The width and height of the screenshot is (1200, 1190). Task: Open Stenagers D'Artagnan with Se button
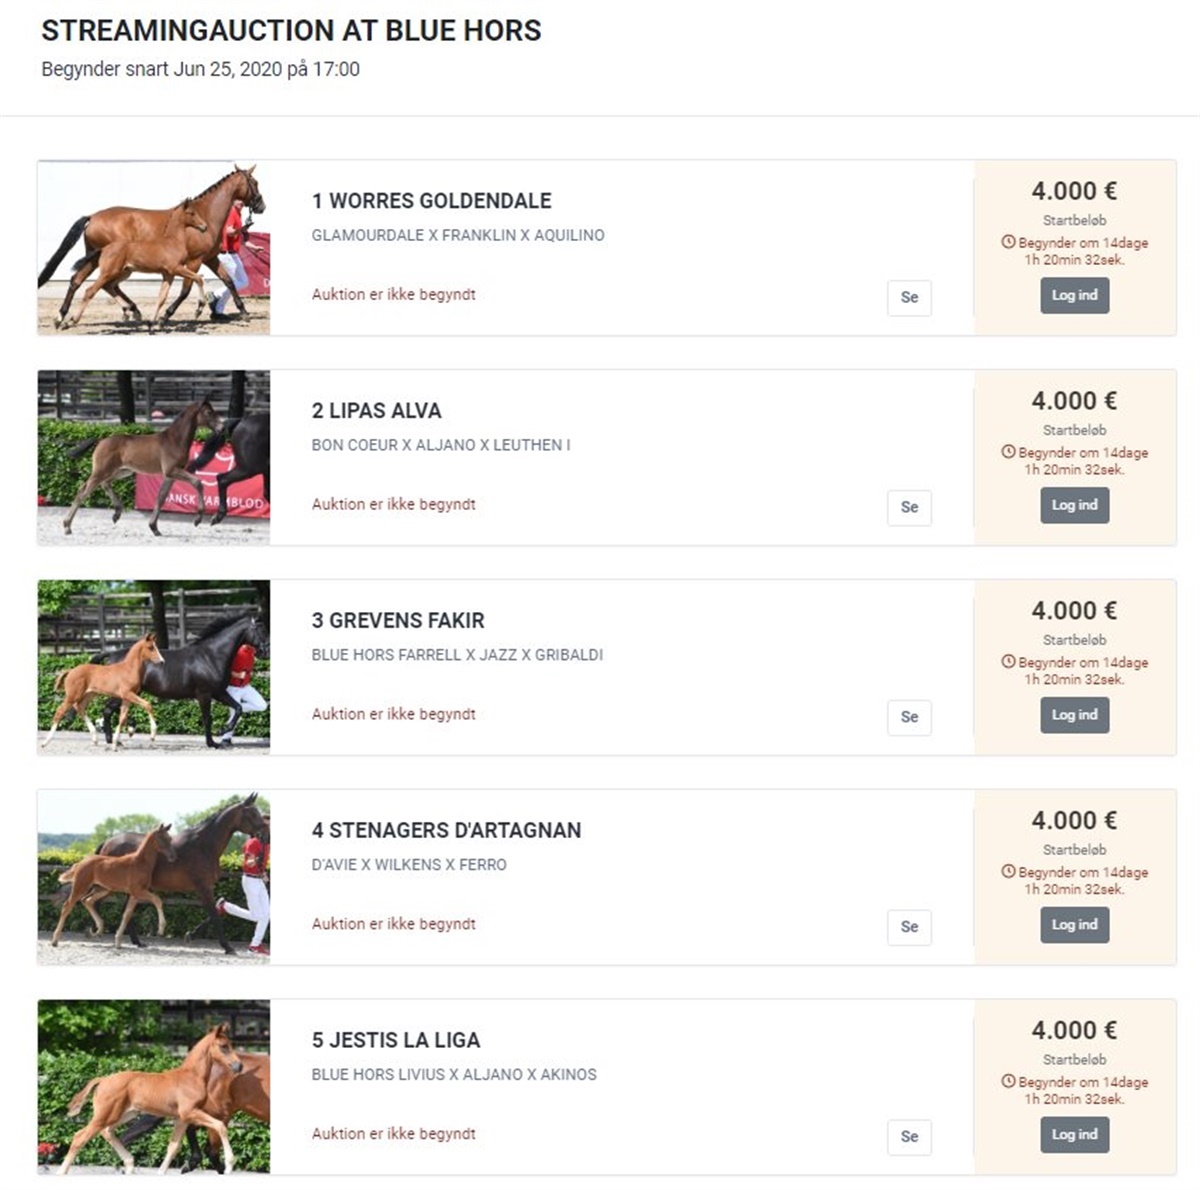909,927
